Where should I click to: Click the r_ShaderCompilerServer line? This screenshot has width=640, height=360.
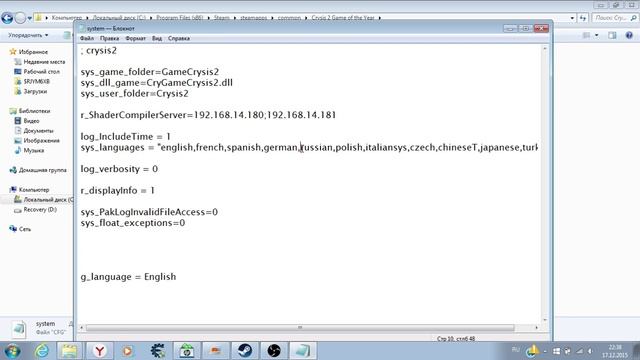(208, 115)
